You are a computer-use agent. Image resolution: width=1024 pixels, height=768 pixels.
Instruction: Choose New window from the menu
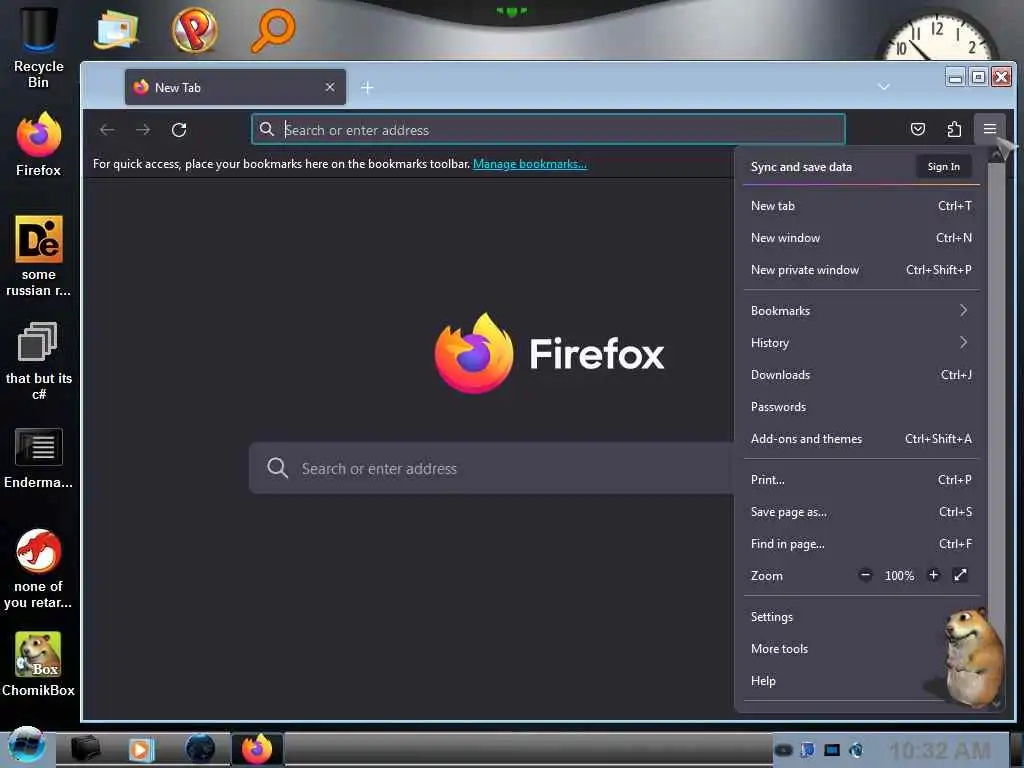click(861, 238)
